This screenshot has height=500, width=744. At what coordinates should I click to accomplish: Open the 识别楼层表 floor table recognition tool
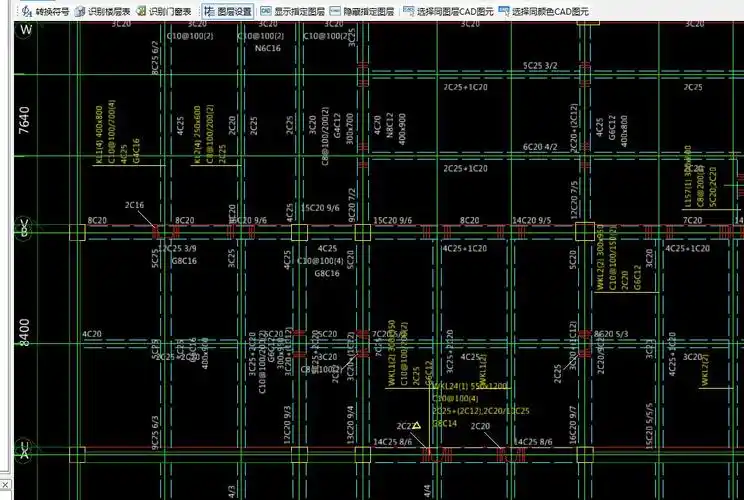pos(103,11)
